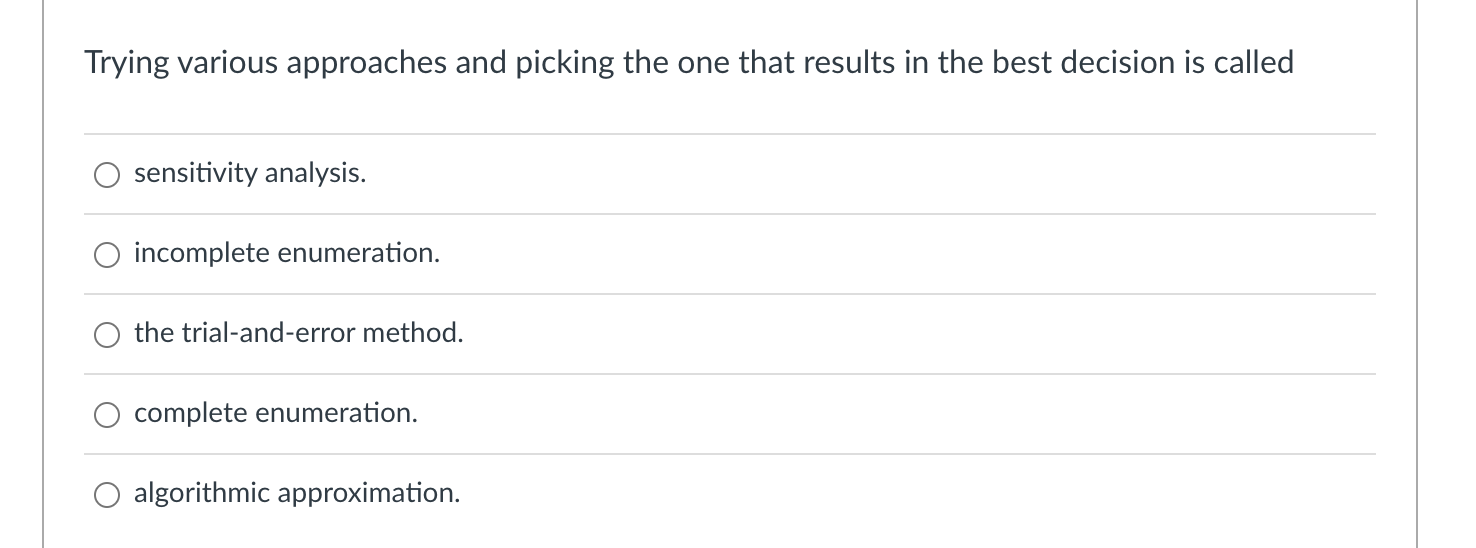Image resolution: width=1476 pixels, height=548 pixels.
Task: Click the word 'Trying' in the question
Action: pyautogui.click(x=121, y=64)
